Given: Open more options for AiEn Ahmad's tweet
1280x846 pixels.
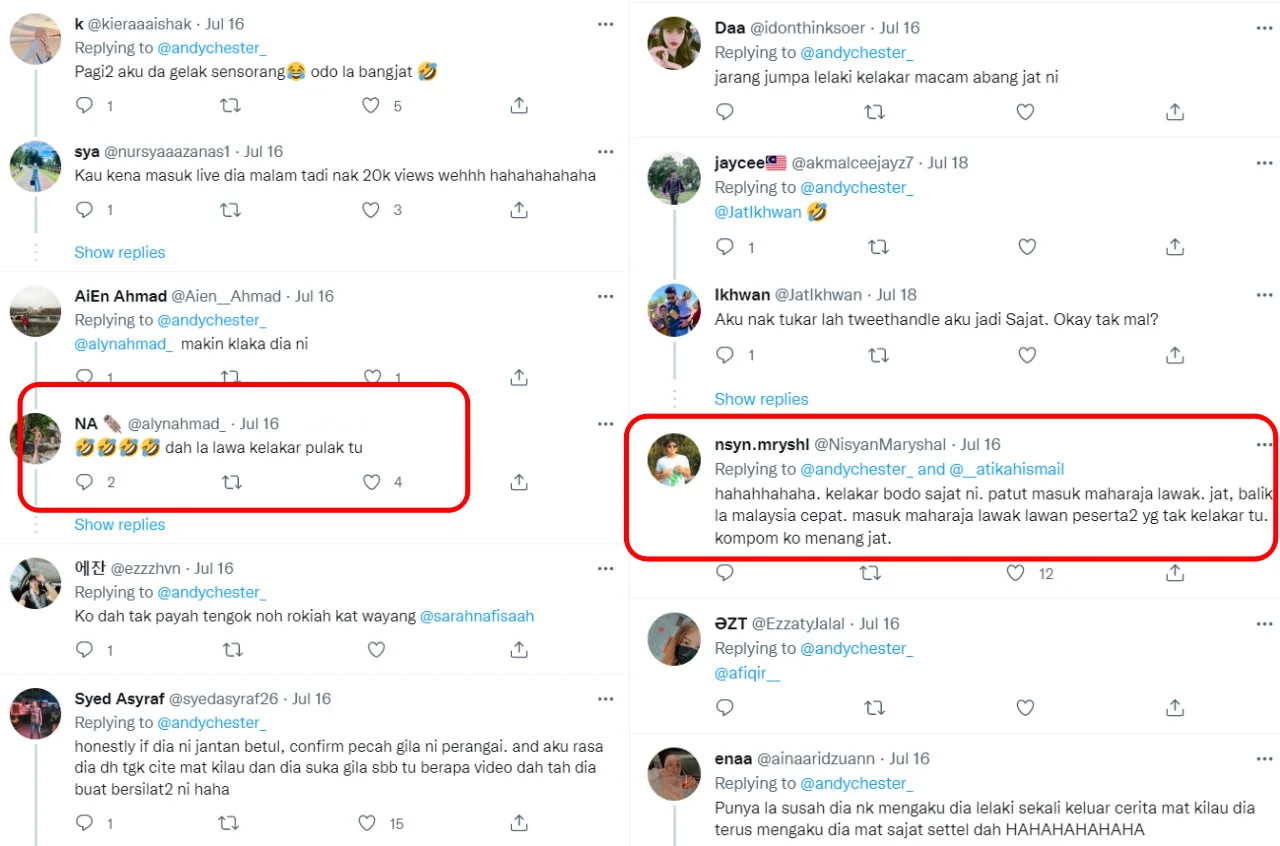Looking at the screenshot, I should [x=605, y=296].
